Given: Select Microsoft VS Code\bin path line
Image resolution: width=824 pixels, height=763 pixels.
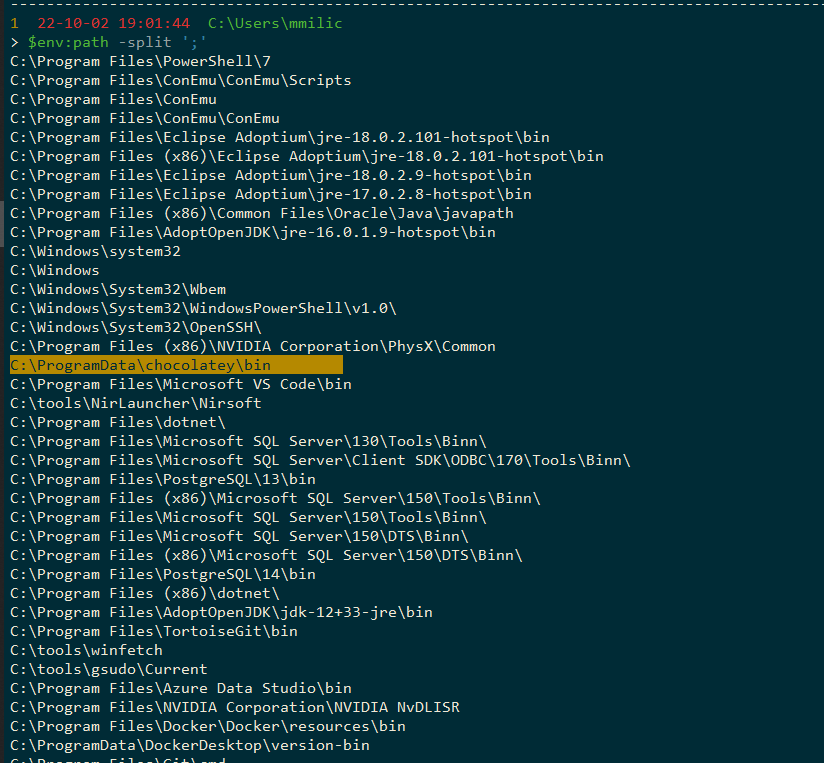Looking at the screenshot, I should pos(181,384).
